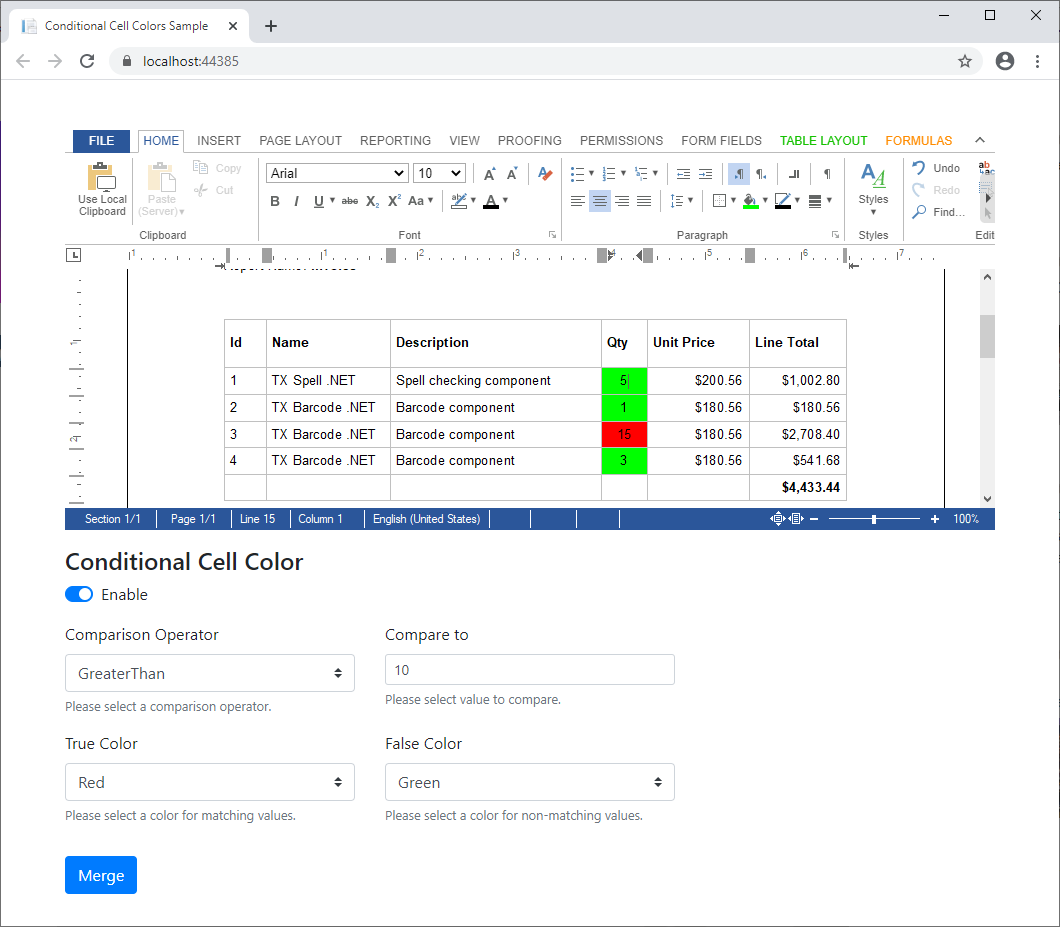Open the PROOFING tab
1060x927 pixels.
(x=529, y=141)
